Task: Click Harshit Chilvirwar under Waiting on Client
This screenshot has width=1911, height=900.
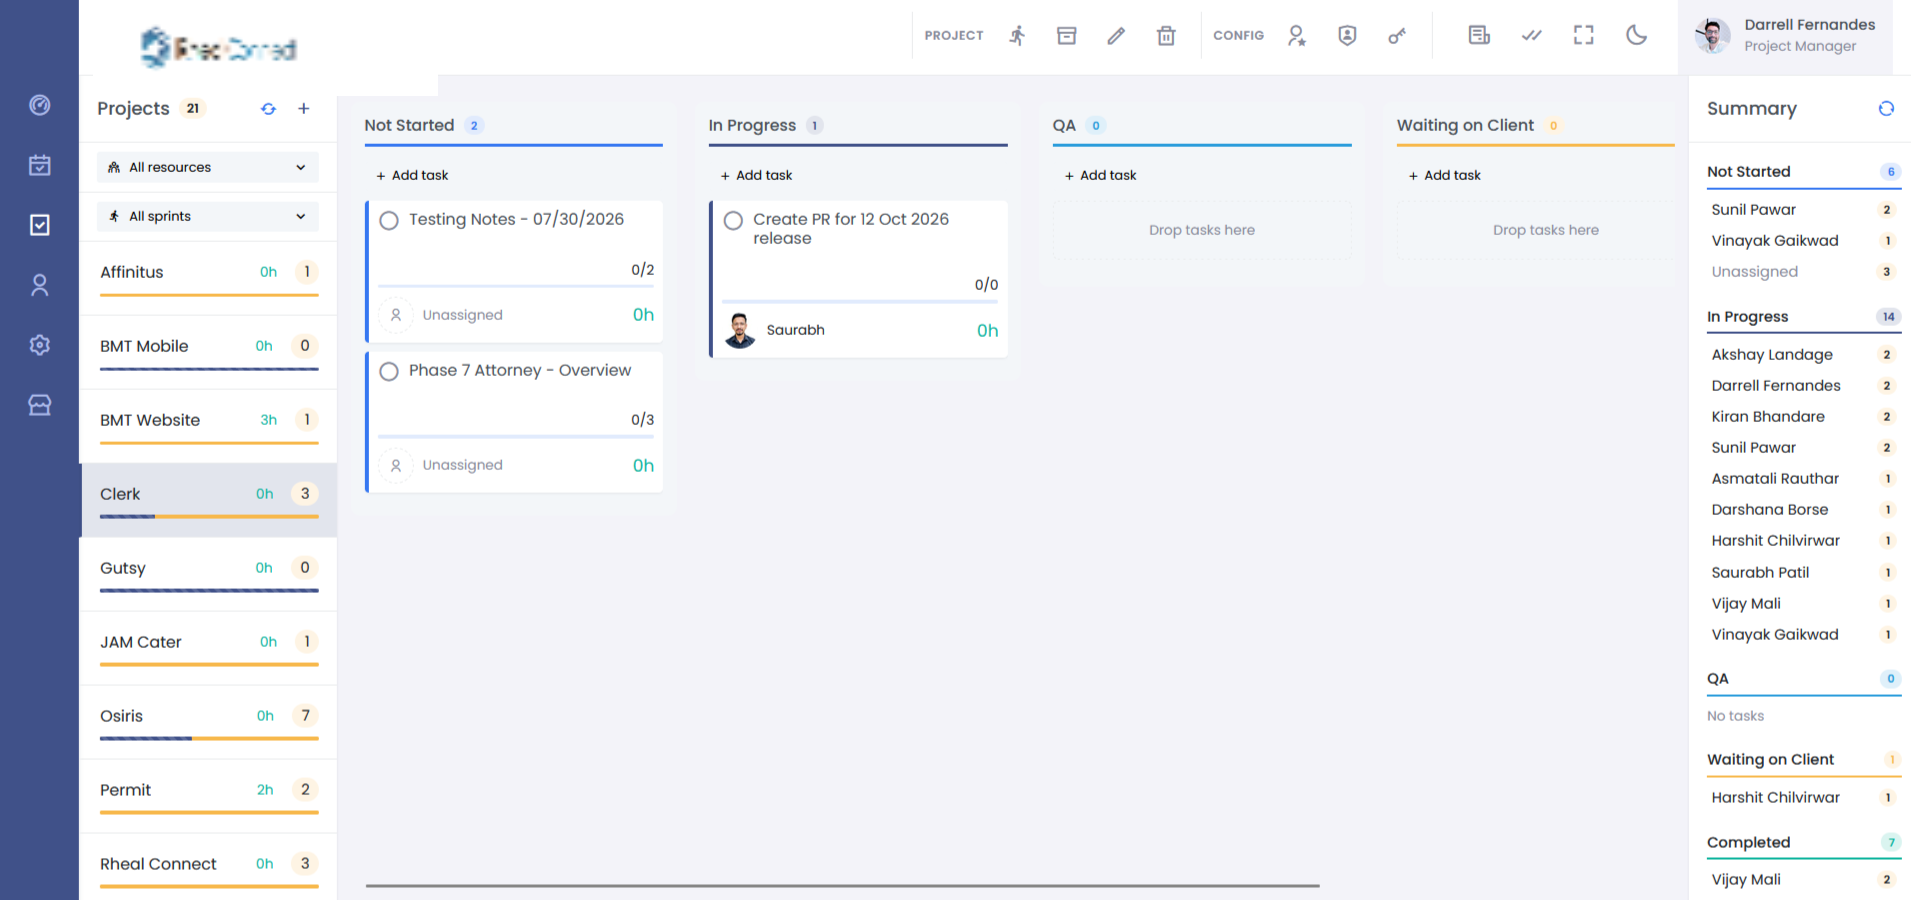Action: [1775, 797]
